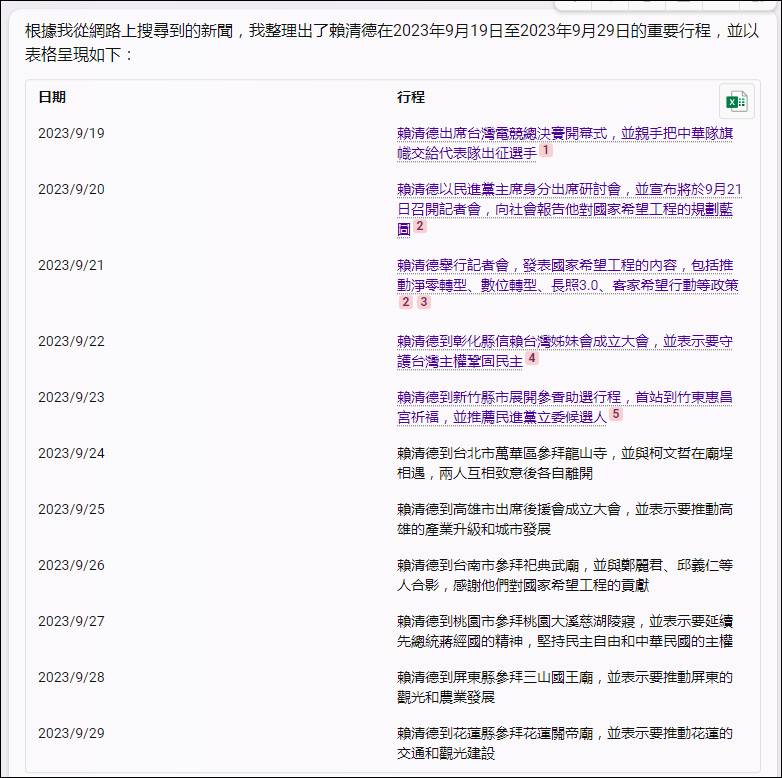Open citation 5 on the 9/23 row
The width and height of the screenshot is (782, 778).
(616, 414)
